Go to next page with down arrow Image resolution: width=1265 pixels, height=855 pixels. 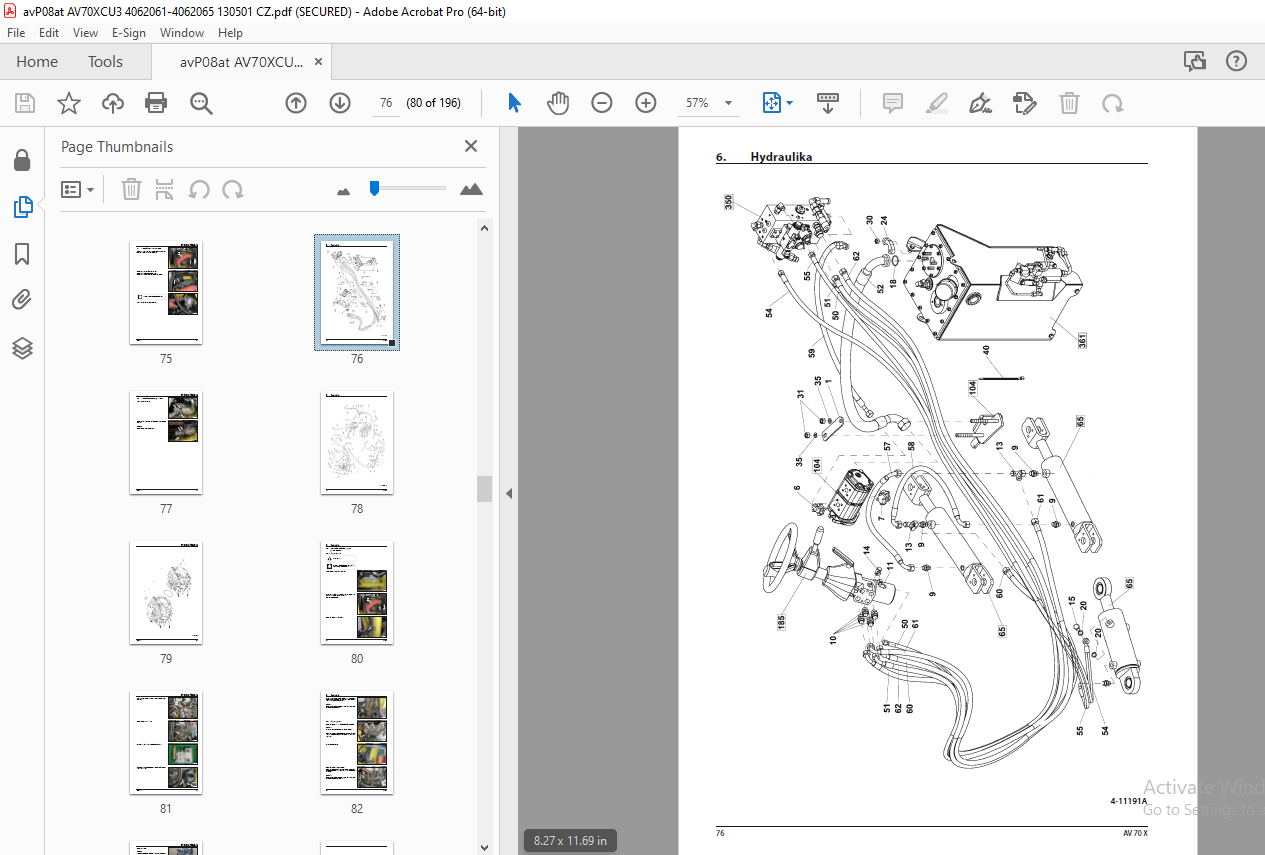[x=340, y=103]
